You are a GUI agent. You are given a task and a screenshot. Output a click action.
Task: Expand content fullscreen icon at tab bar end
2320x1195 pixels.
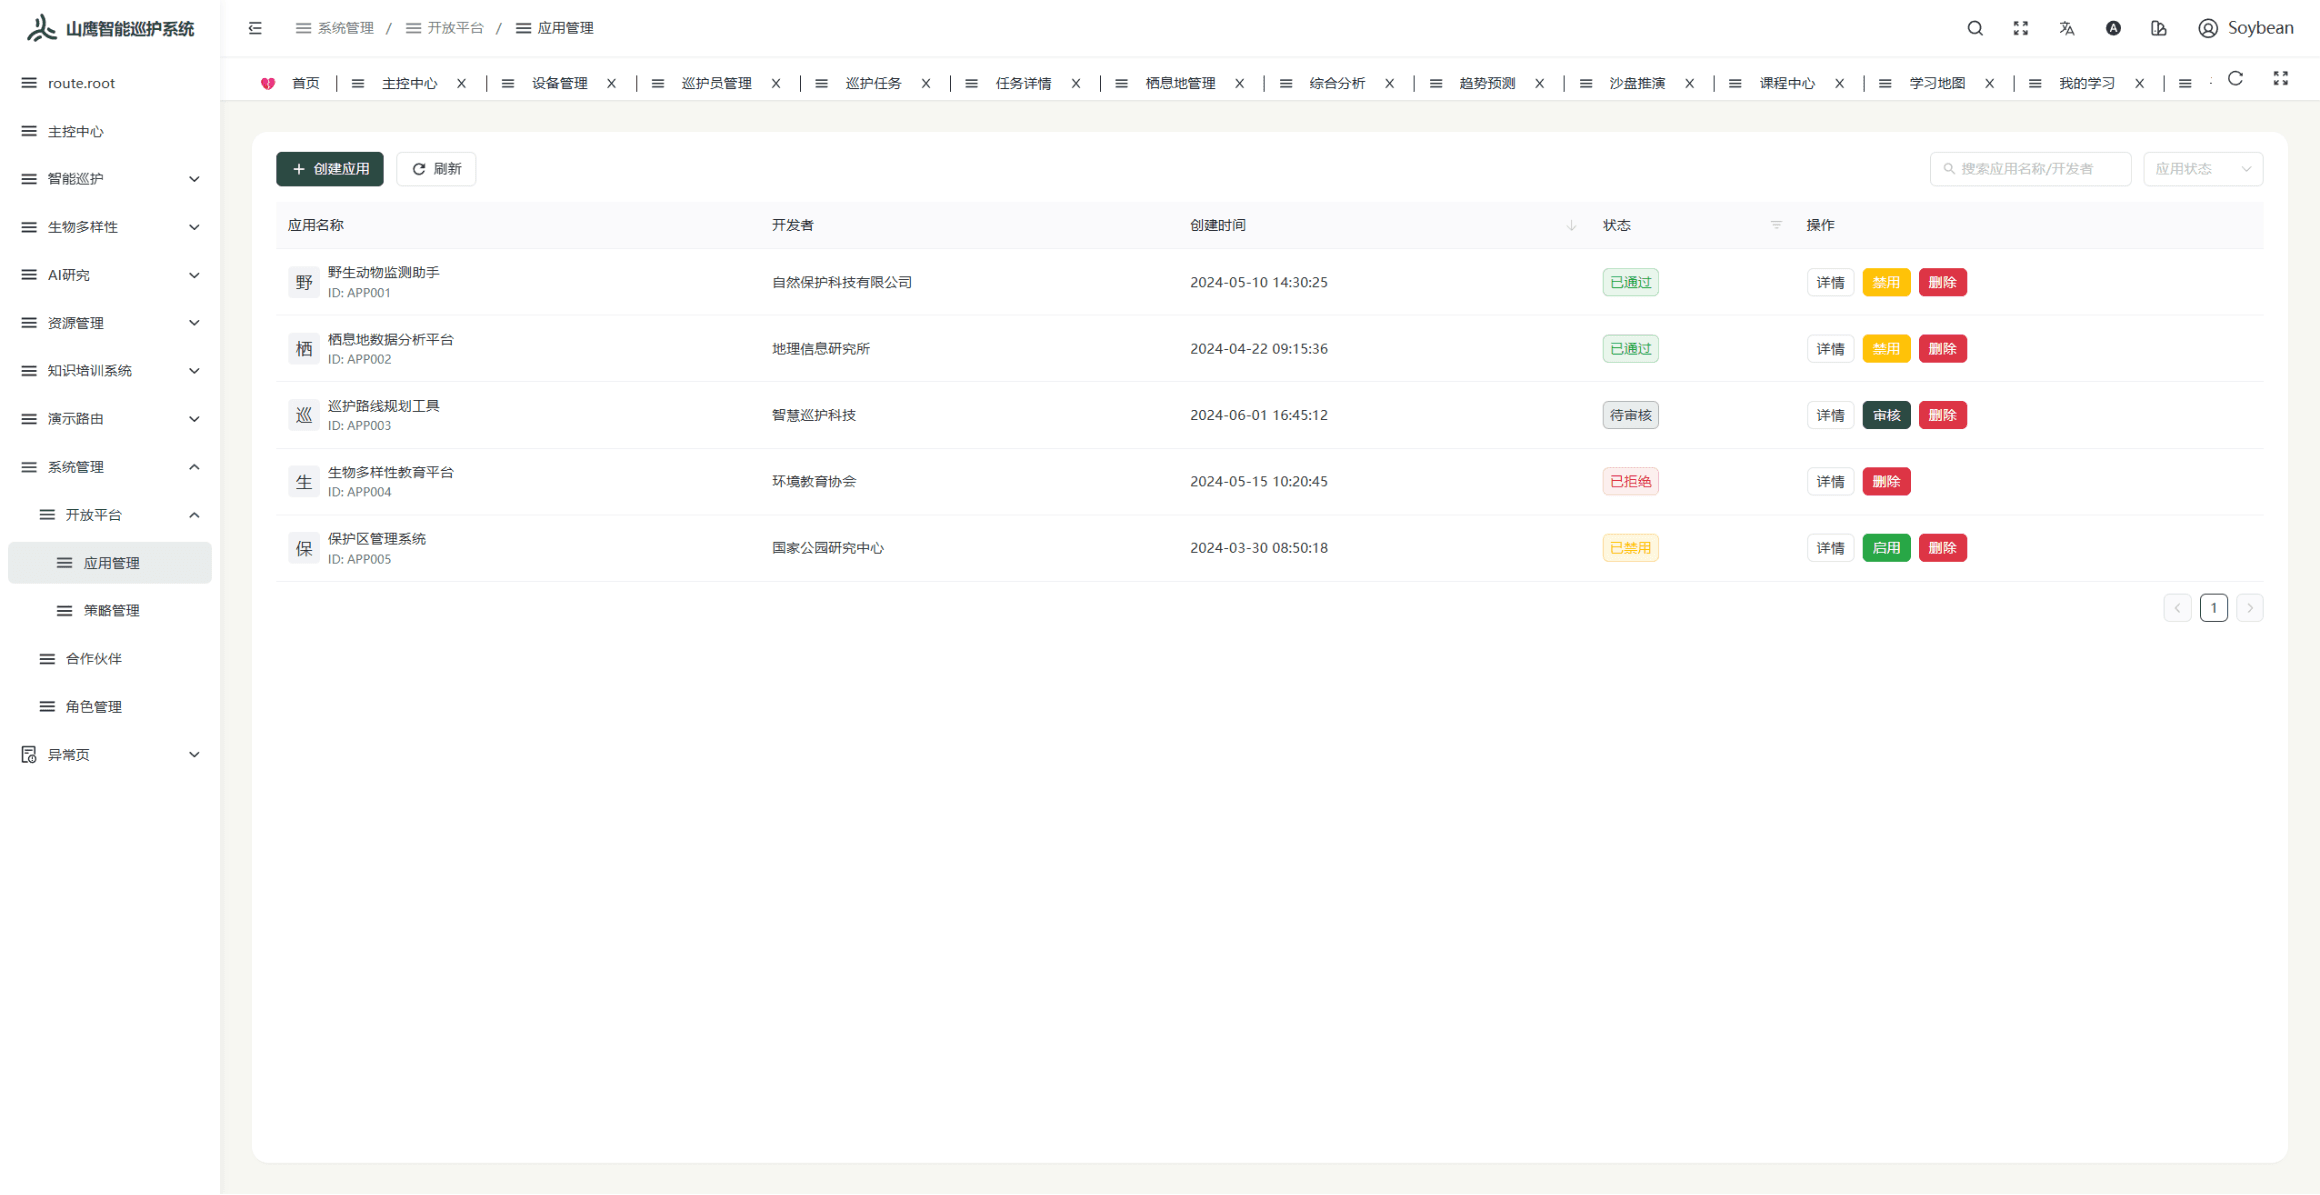click(2280, 79)
